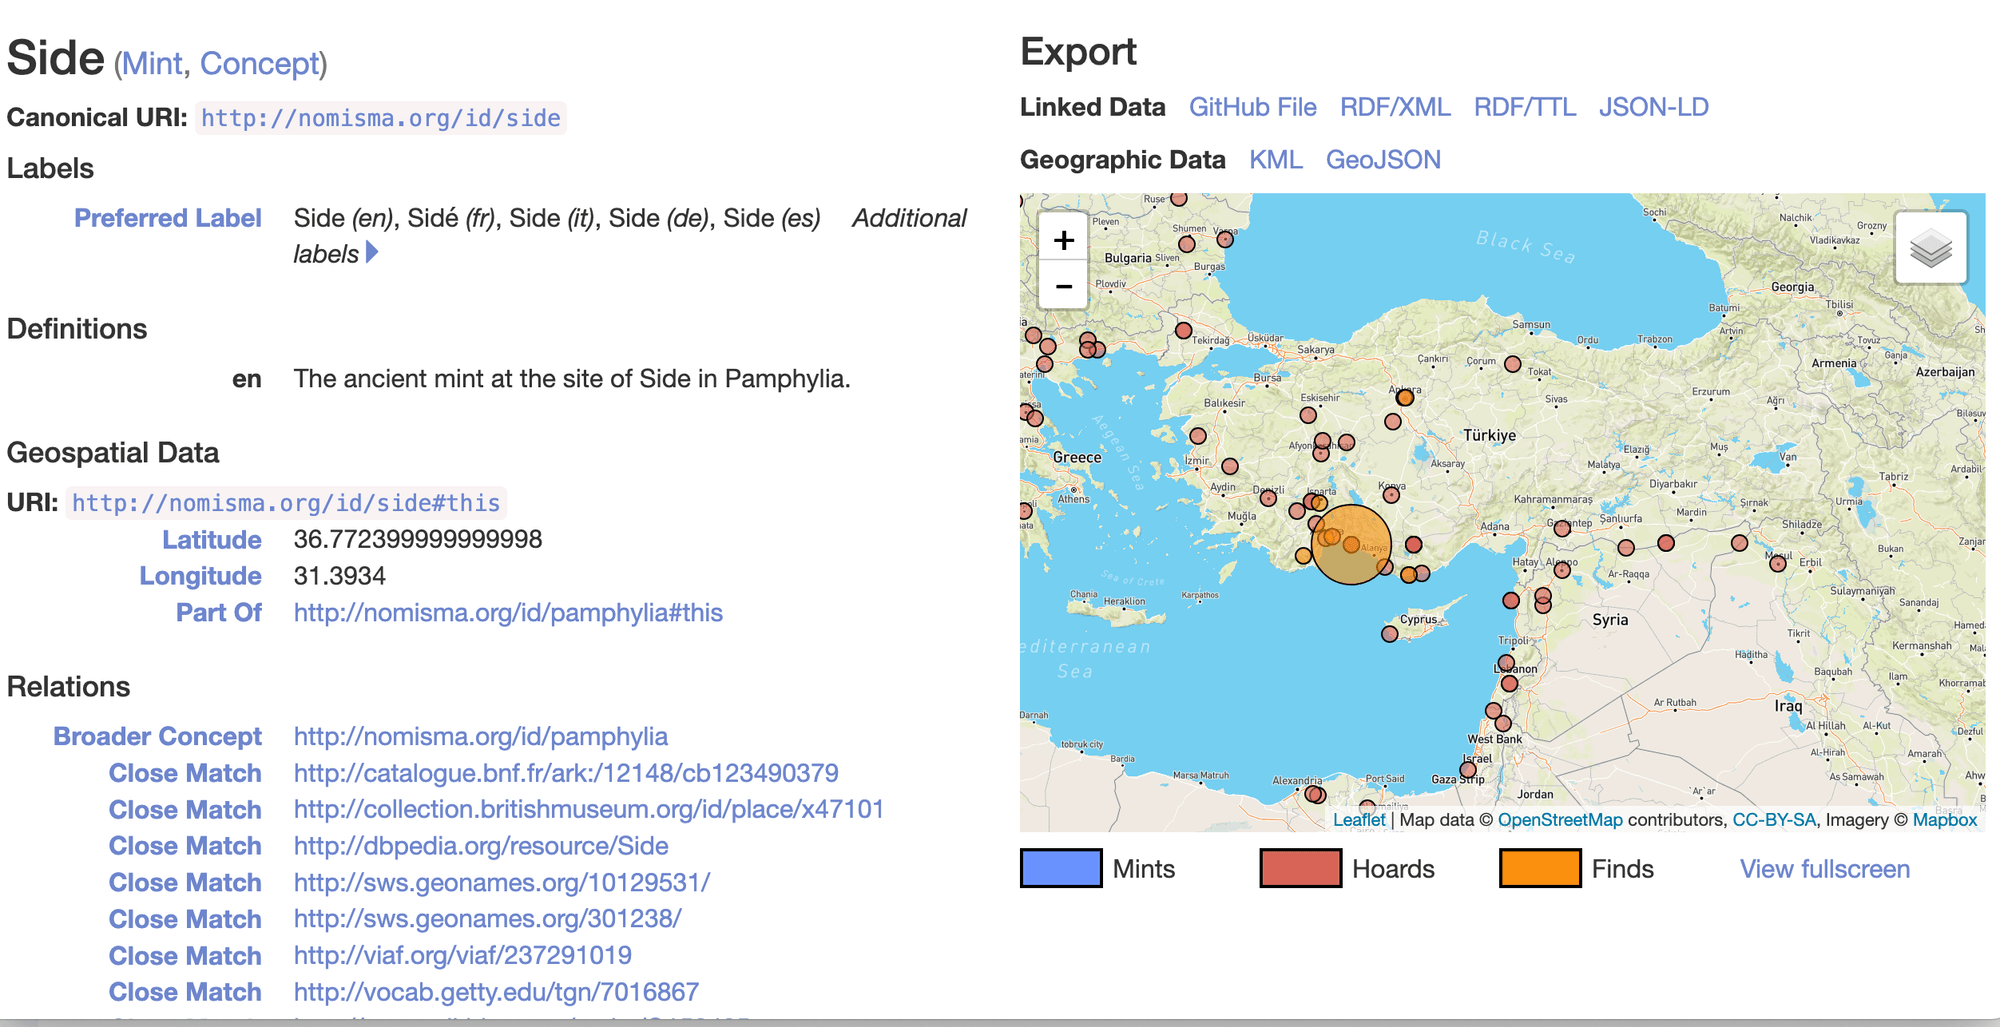Download the RDF/TTL export
Screen dimensions: 2000x1027
[1525, 107]
